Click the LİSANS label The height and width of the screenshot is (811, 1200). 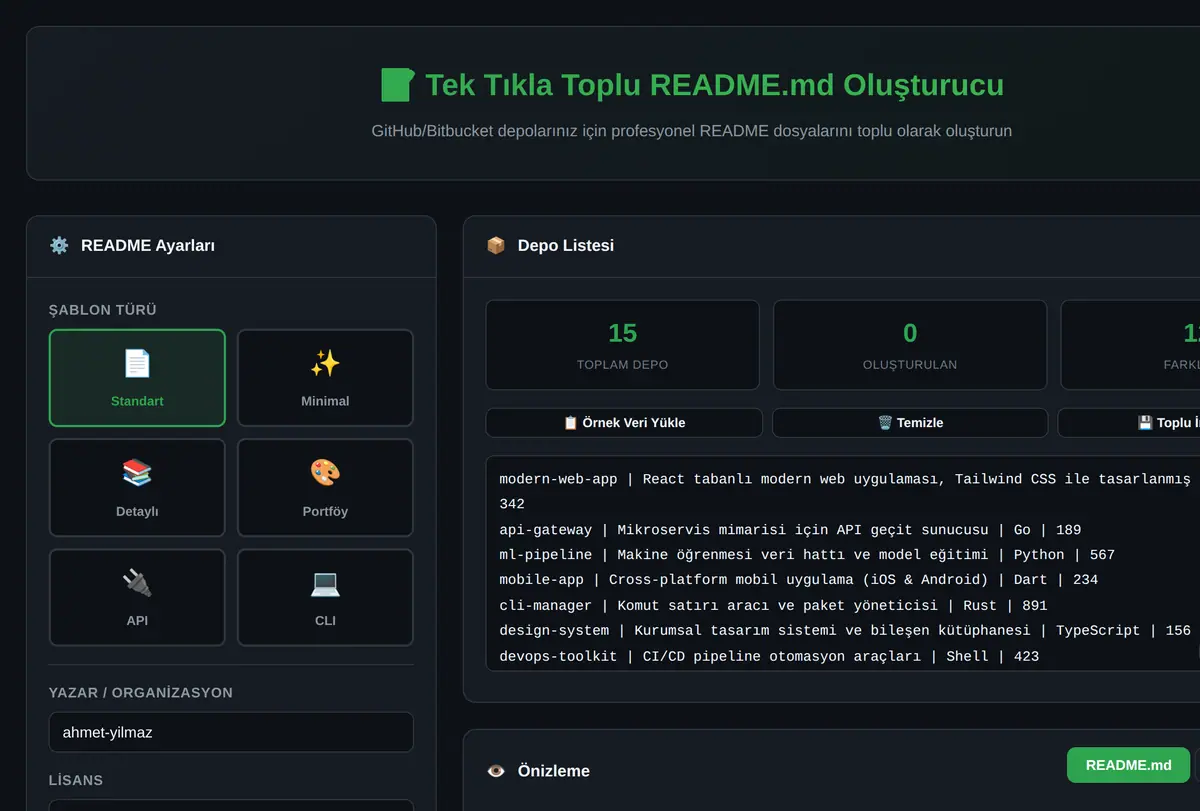(76, 780)
